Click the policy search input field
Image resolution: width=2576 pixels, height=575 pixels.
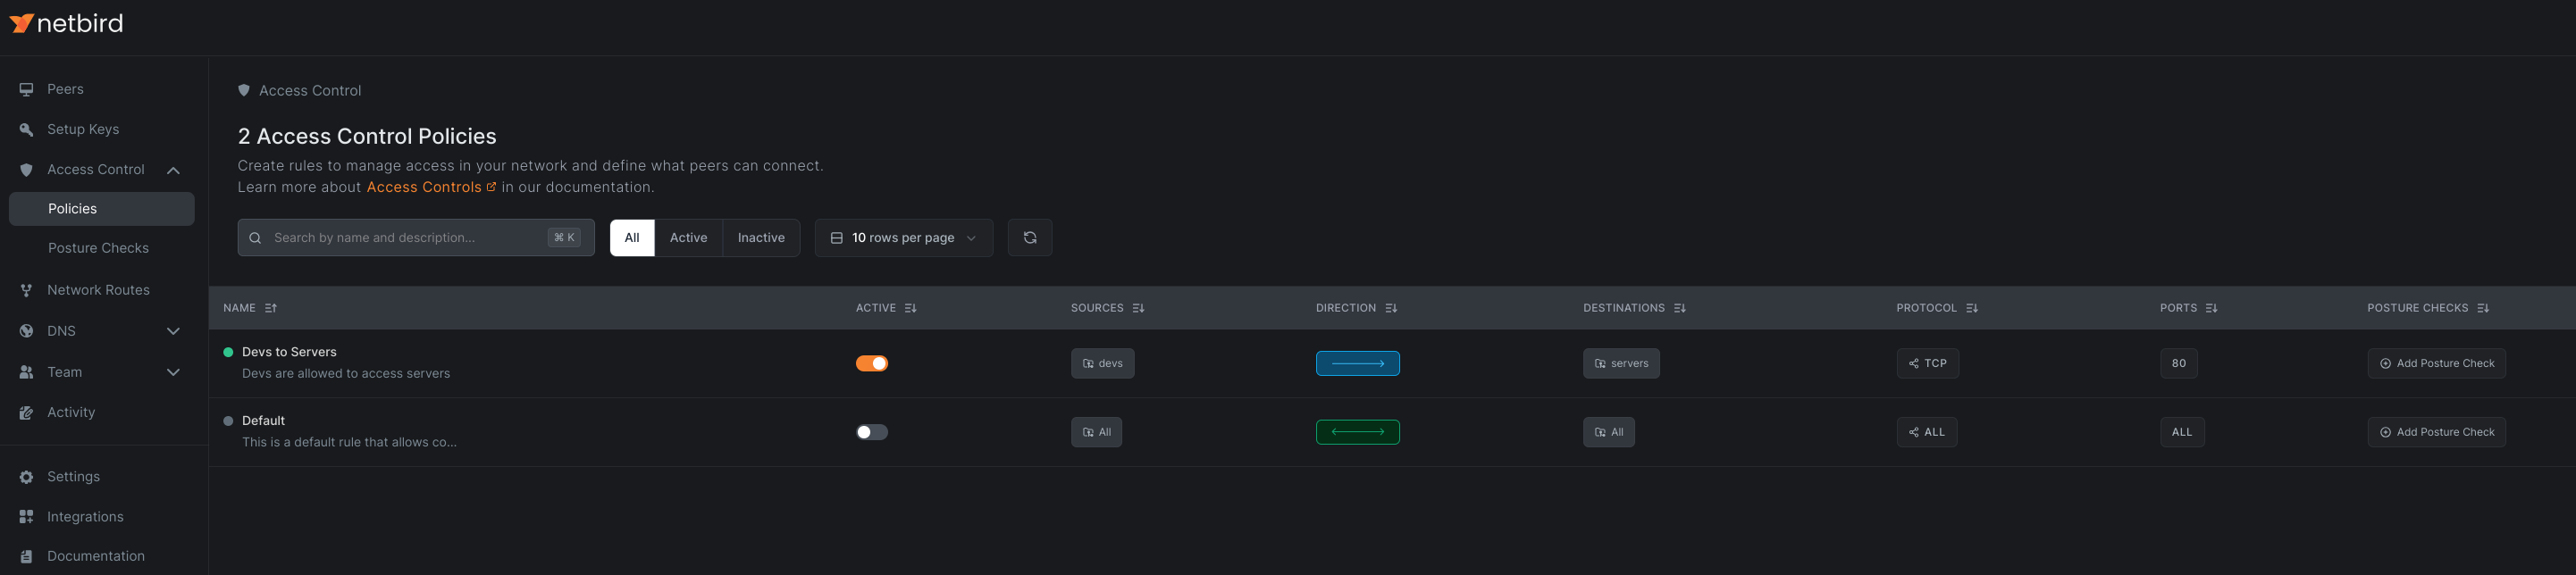(x=405, y=238)
